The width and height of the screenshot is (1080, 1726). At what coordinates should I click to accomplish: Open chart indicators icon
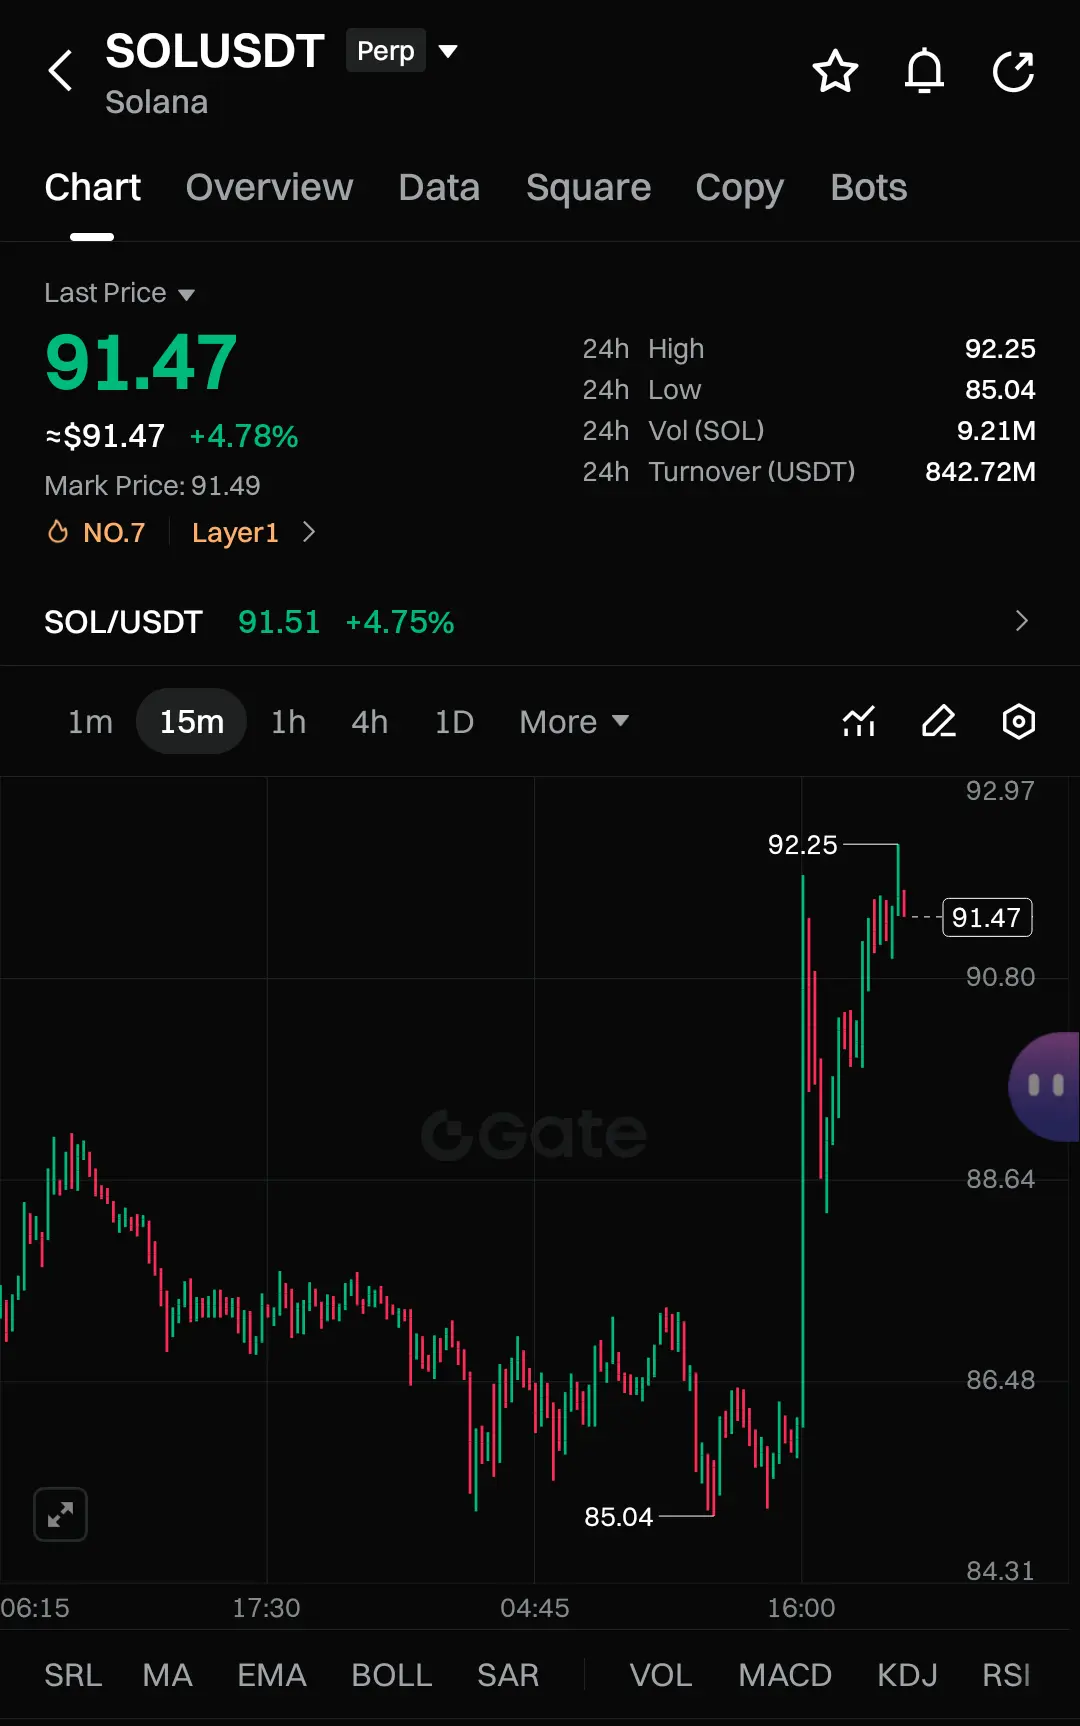(859, 721)
